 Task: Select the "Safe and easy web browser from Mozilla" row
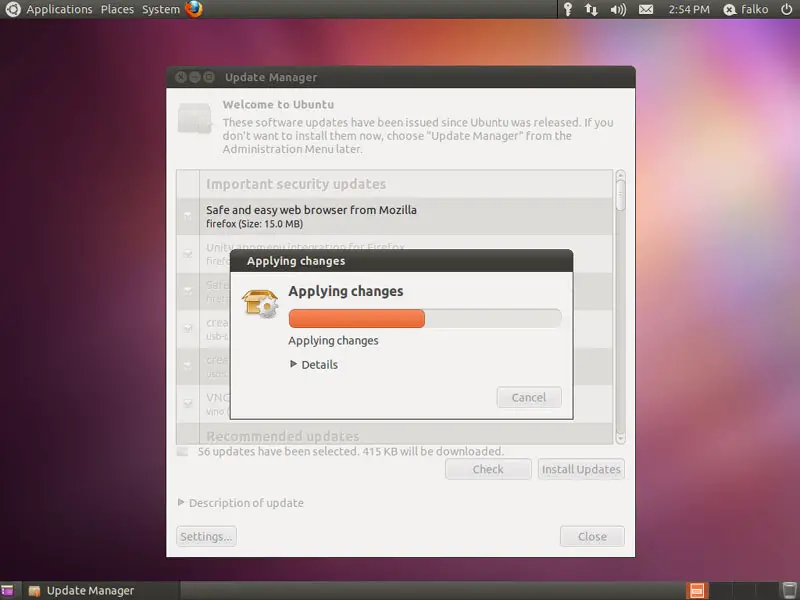coord(395,216)
